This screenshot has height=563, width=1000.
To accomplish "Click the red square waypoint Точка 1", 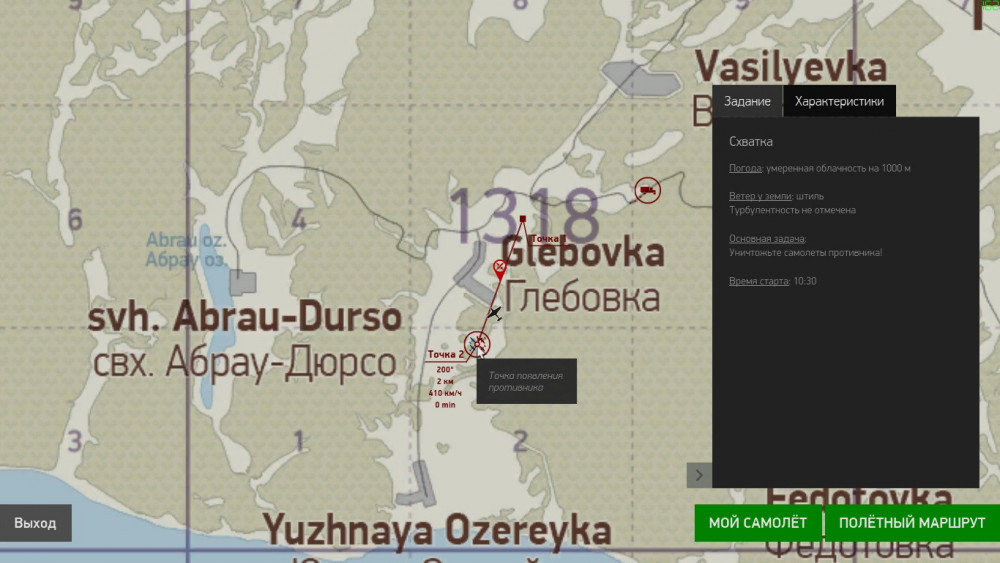I will tap(523, 219).
